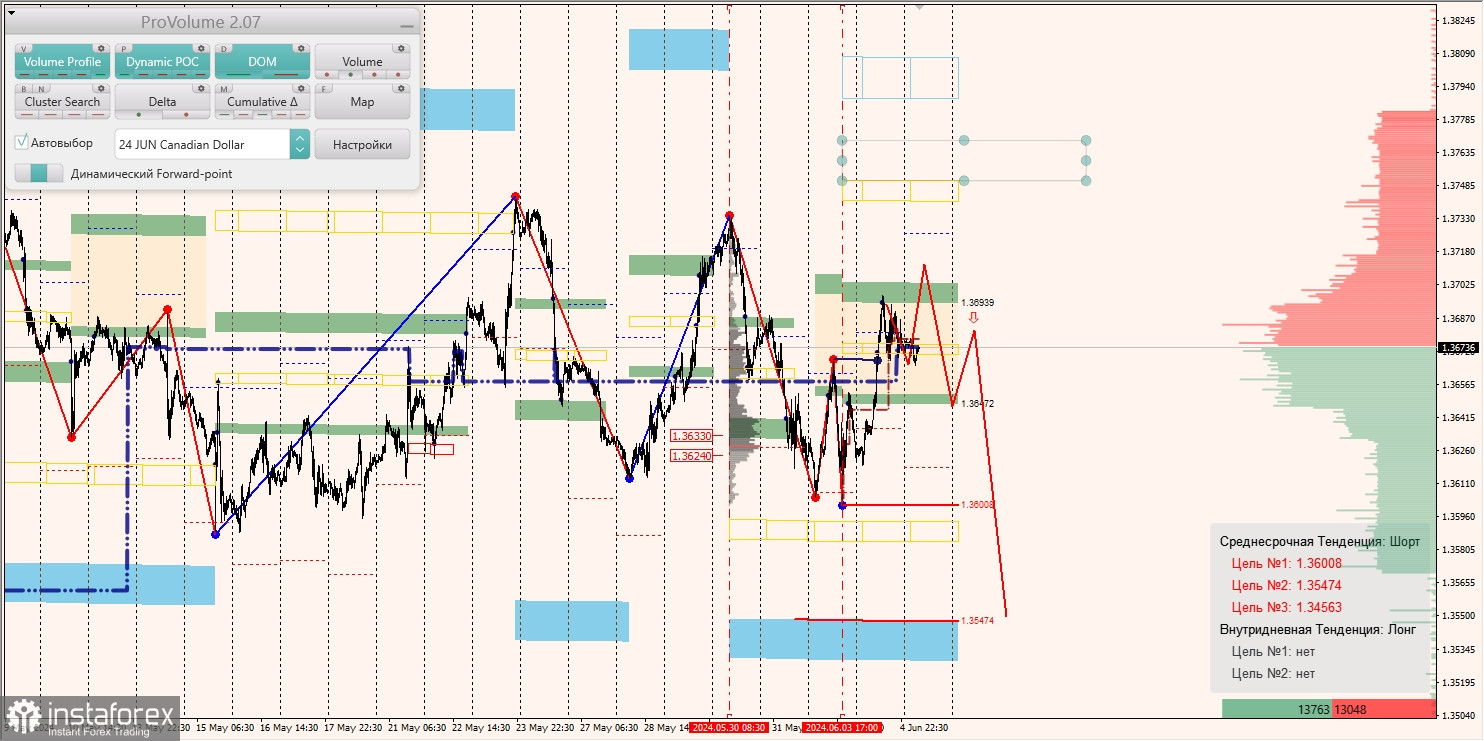The height and width of the screenshot is (741, 1484).
Task: Switch the Динамический Forward-point toggle
Action: (x=39, y=173)
